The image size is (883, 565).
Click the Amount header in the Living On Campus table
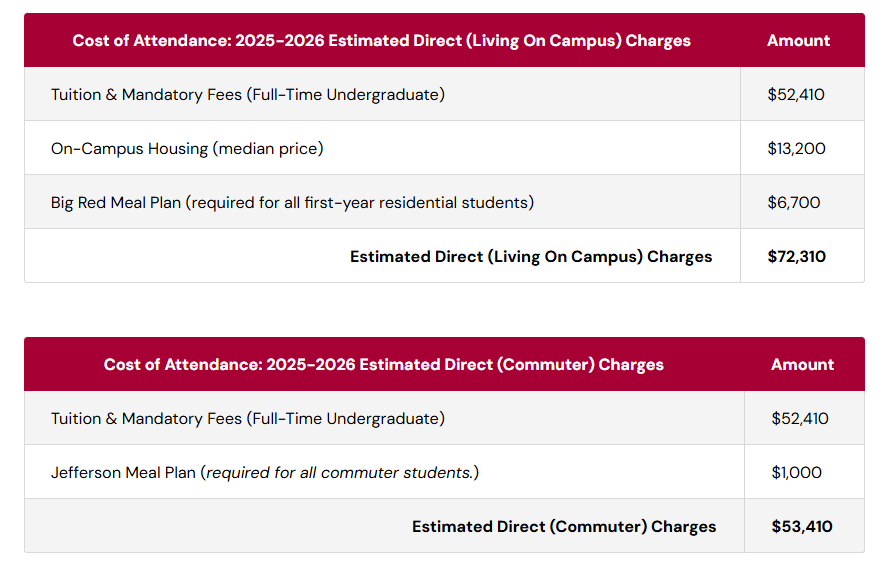798,41
